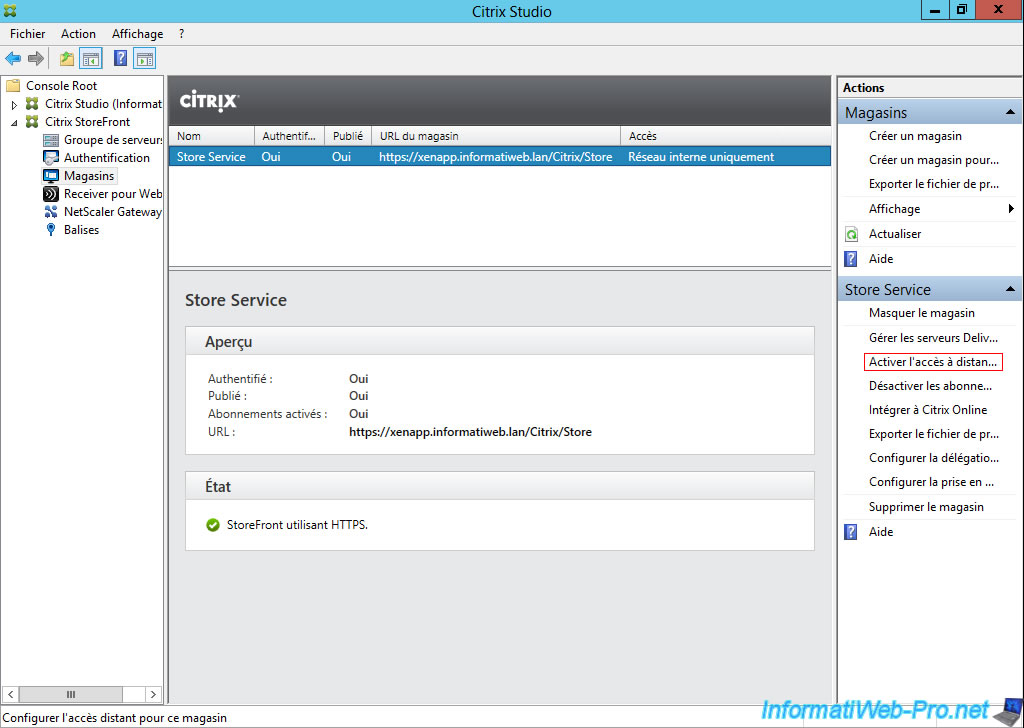Open the Affichage submenu arrow in Actions
This screenshot has width=1024, height=728.
tap(1012, 209)
